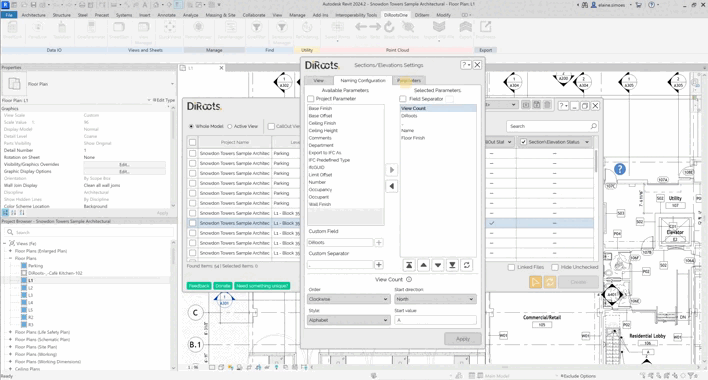Expand Floor Plans (Enlarged Plan) tree node

10,251
